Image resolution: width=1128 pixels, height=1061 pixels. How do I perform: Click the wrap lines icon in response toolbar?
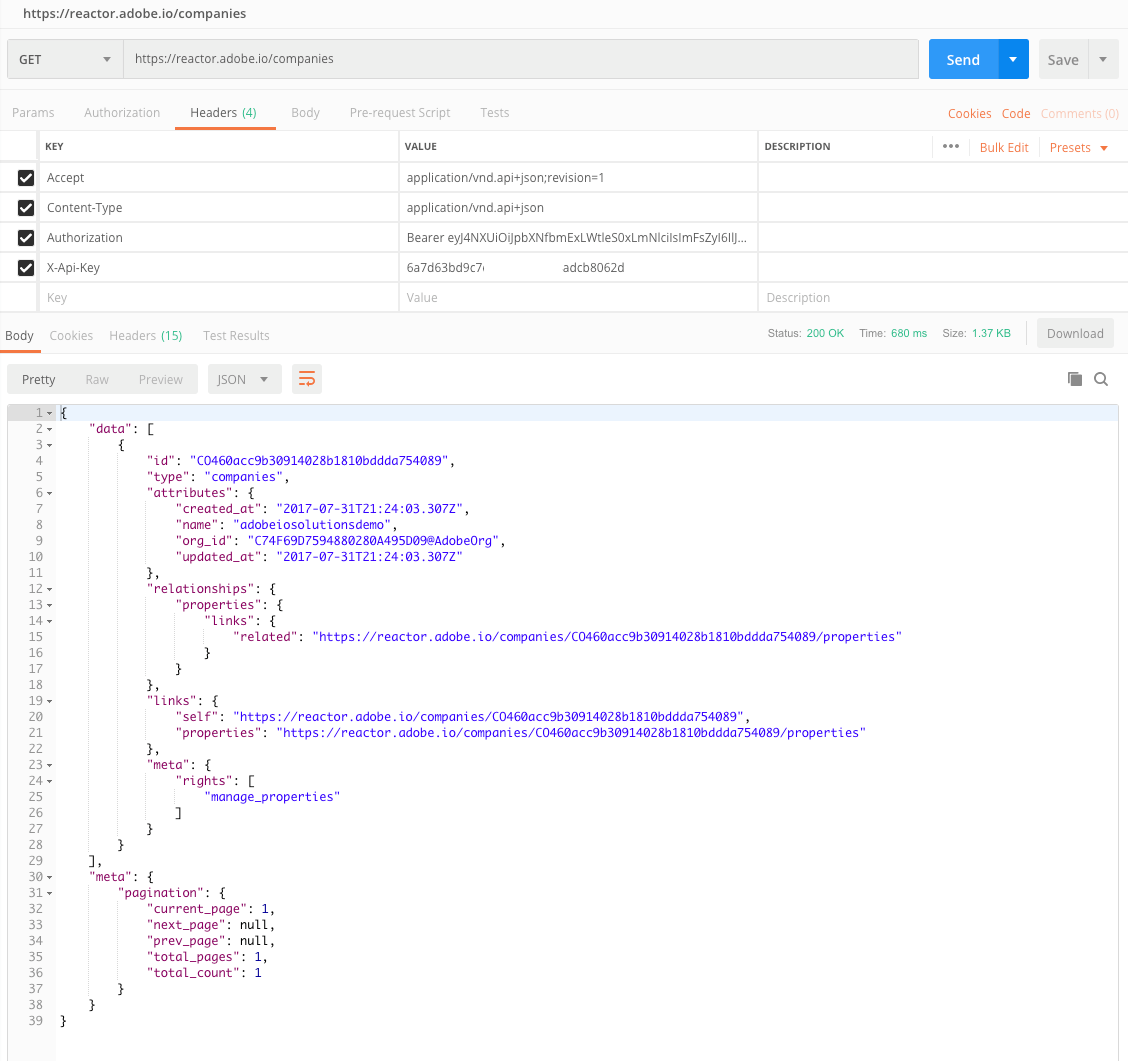pyautogui.click(x=306, y=379)
